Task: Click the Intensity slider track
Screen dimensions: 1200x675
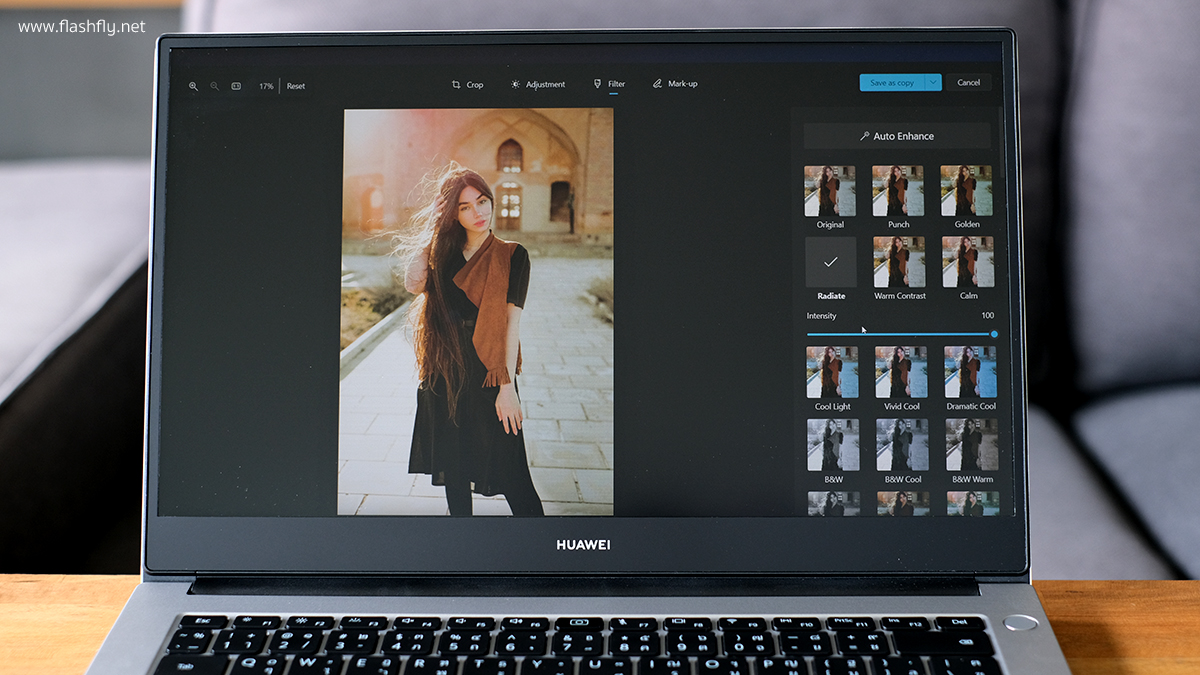Action: [x=899, y=334]
